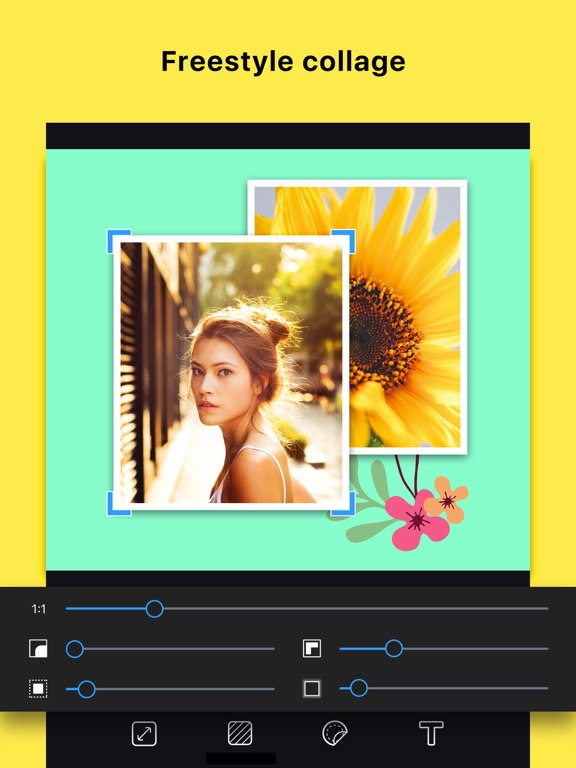
Task: Click the corner radius slider handle
Action: pyautogui.click(x=74, y=649)
